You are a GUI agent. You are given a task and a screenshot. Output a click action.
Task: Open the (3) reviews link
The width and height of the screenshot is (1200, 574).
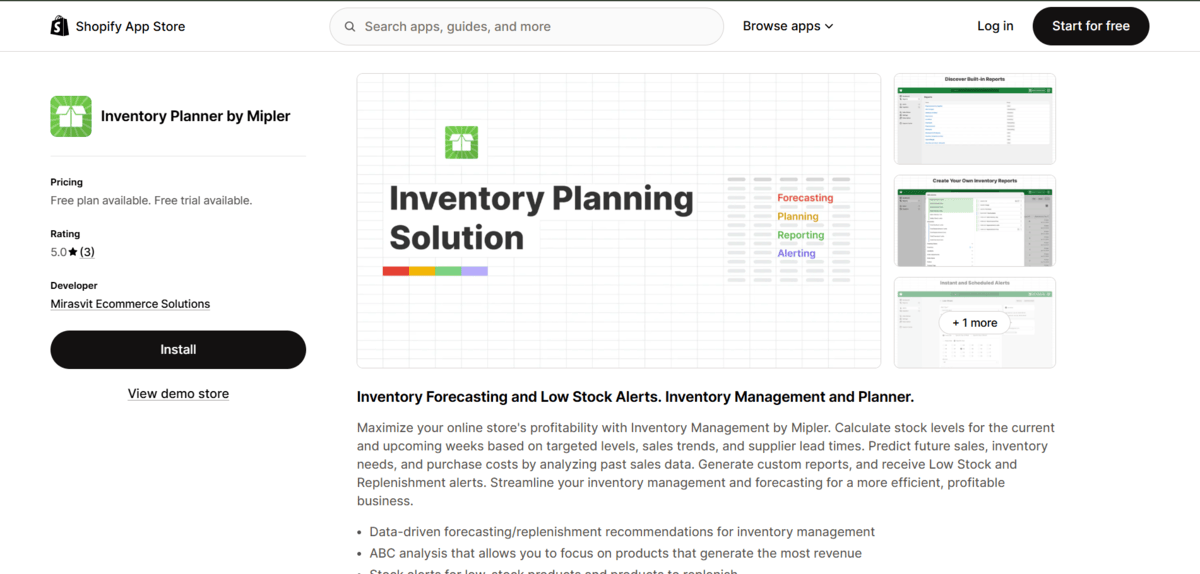point(87,252)
